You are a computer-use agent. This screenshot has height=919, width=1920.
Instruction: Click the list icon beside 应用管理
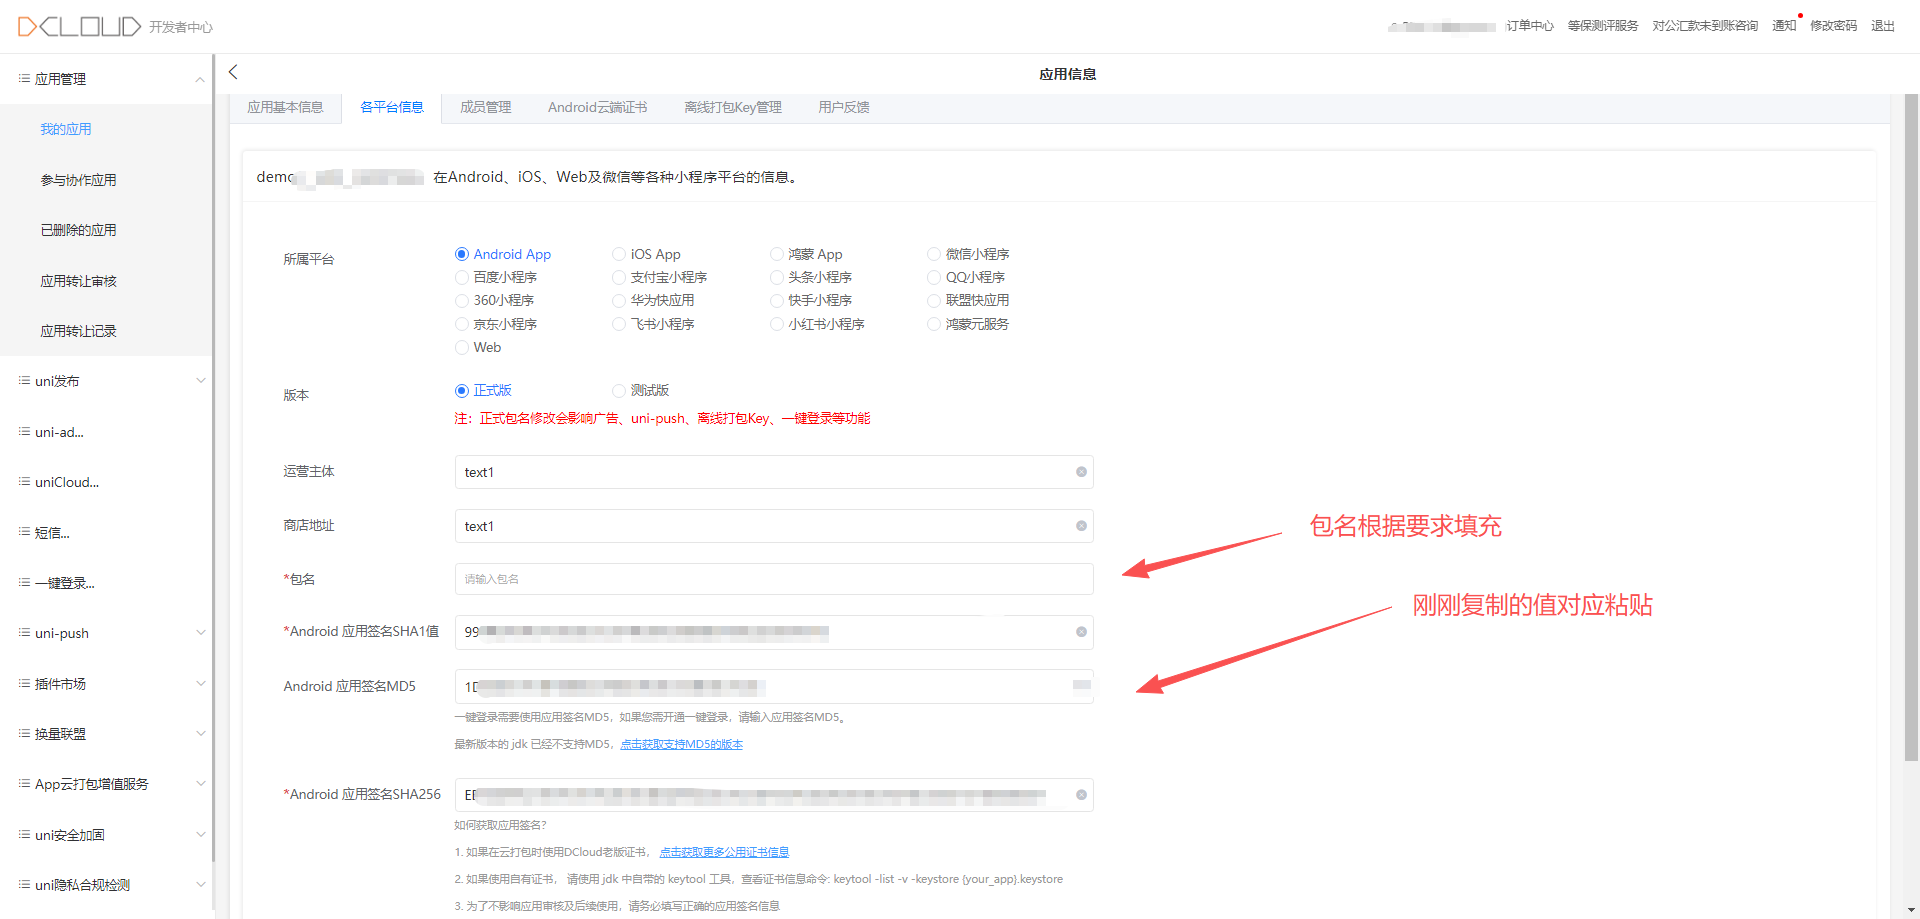pyautogui.click(x=24, y=78)
